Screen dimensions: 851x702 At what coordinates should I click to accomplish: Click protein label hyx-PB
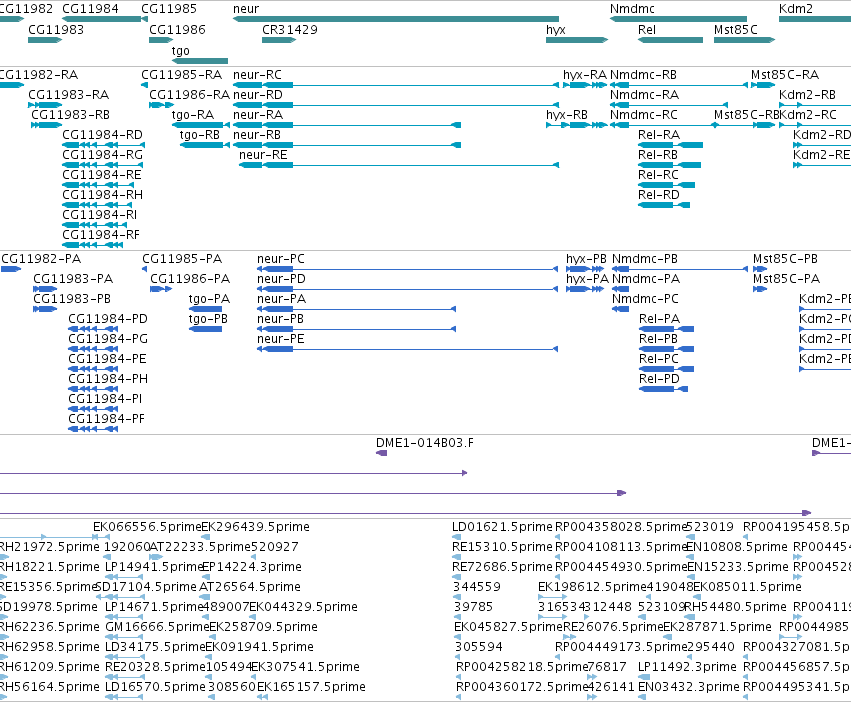[586, 259]
